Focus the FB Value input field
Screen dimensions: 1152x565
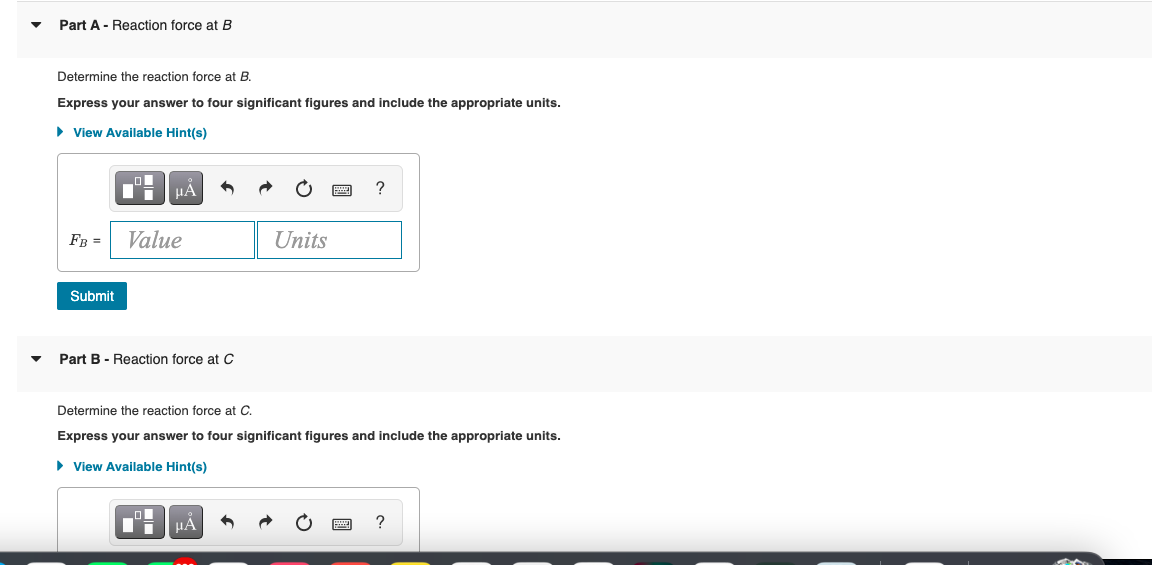coord(182,240)
